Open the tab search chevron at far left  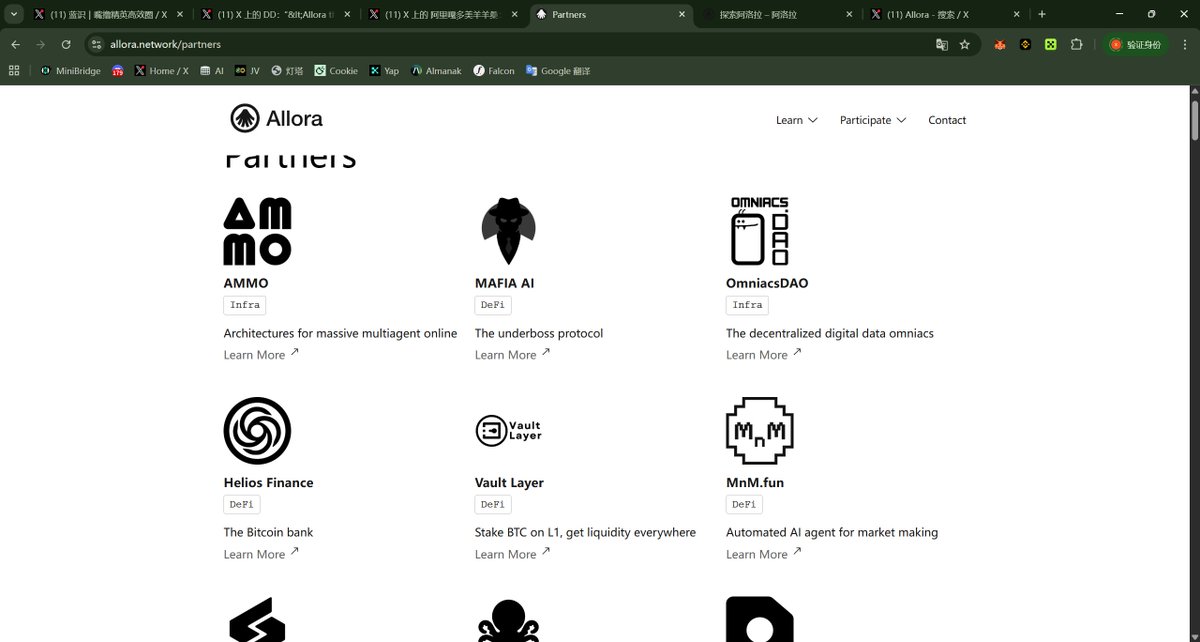(14, 14)
